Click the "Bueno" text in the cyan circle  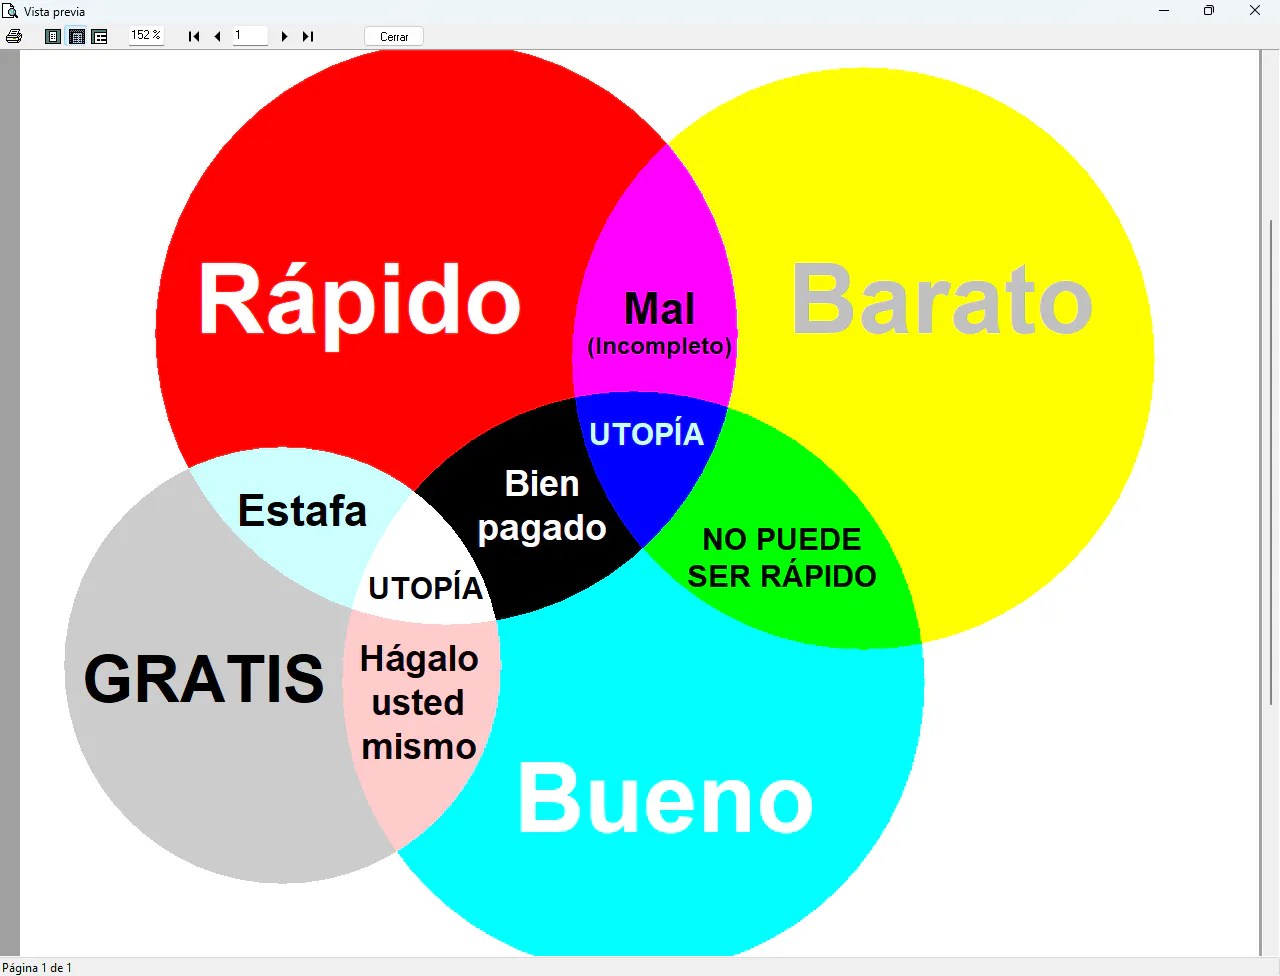[665, 797]
